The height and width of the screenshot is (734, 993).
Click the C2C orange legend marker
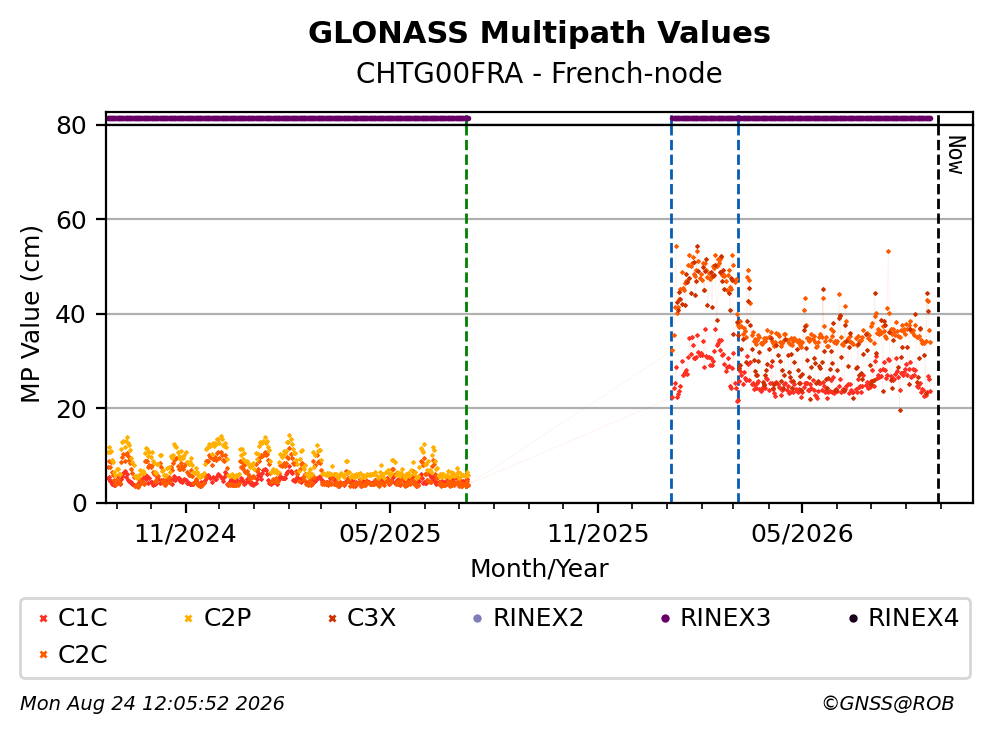(x=43, y=655)
